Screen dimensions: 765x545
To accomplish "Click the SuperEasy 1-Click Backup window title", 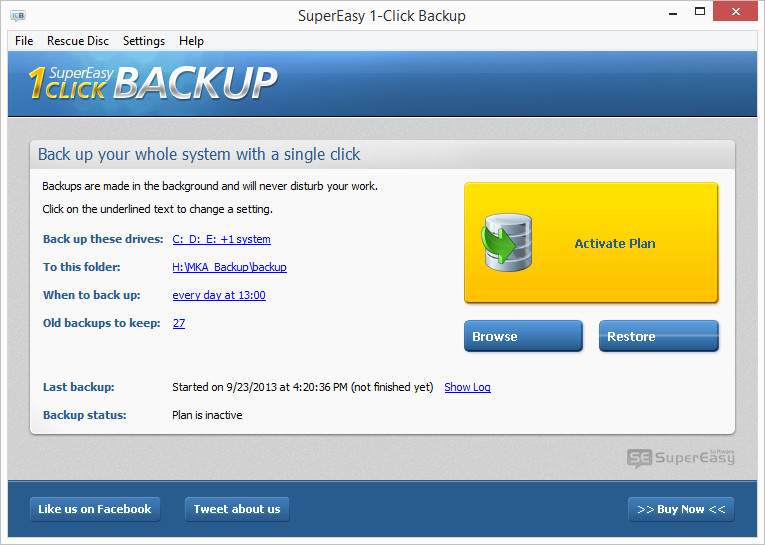I will [382, 16].
